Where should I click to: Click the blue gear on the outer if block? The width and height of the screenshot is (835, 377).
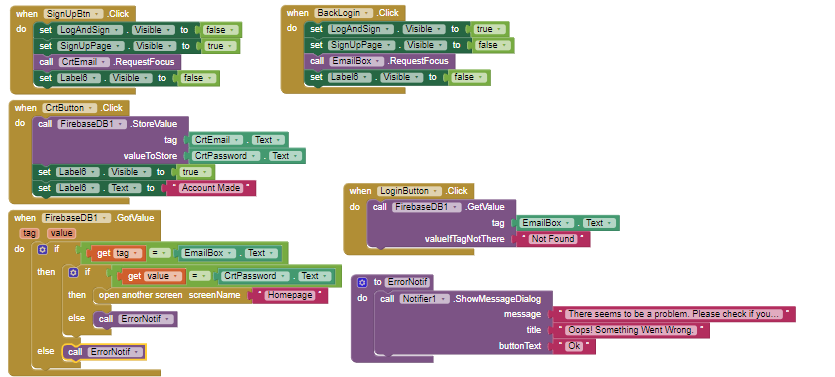[42, 249]
